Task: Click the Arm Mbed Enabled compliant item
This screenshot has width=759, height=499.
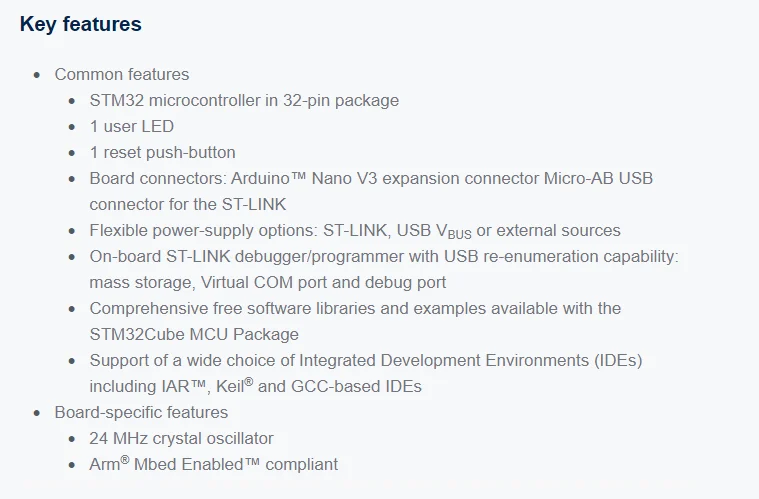Action: coord(213,464)
